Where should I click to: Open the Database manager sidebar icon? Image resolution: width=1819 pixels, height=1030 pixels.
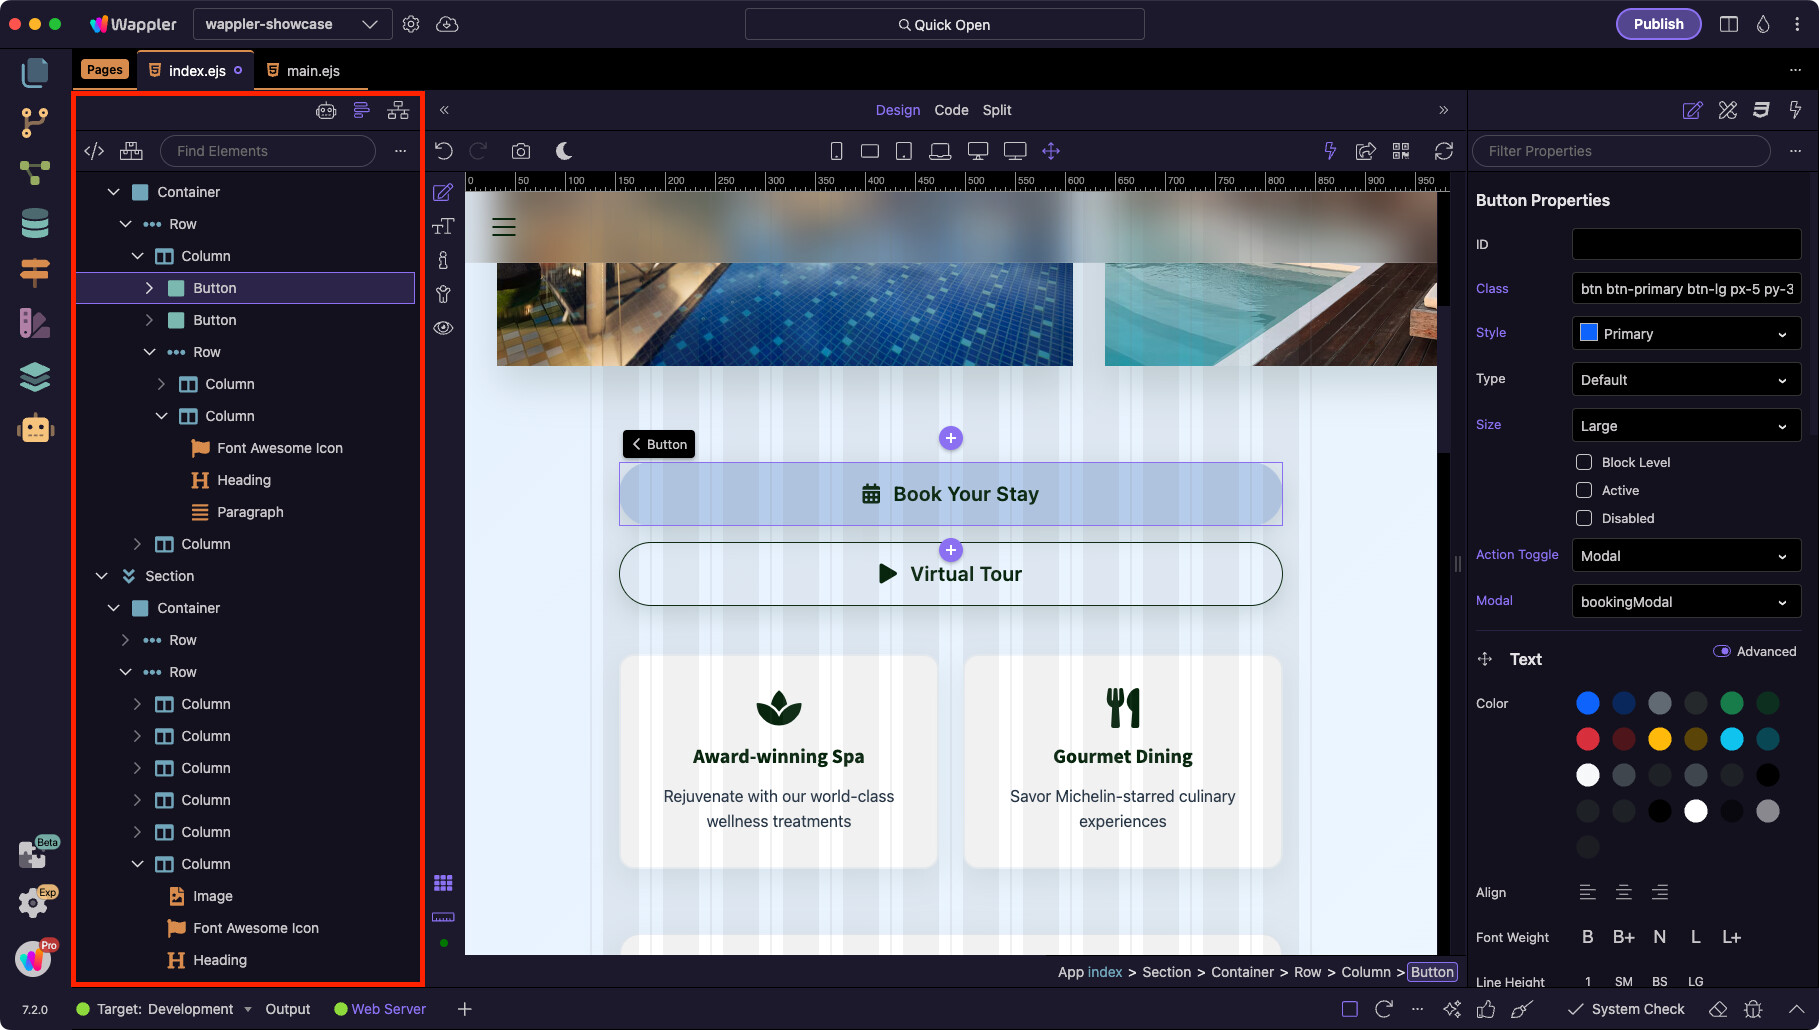coord(35,223)
